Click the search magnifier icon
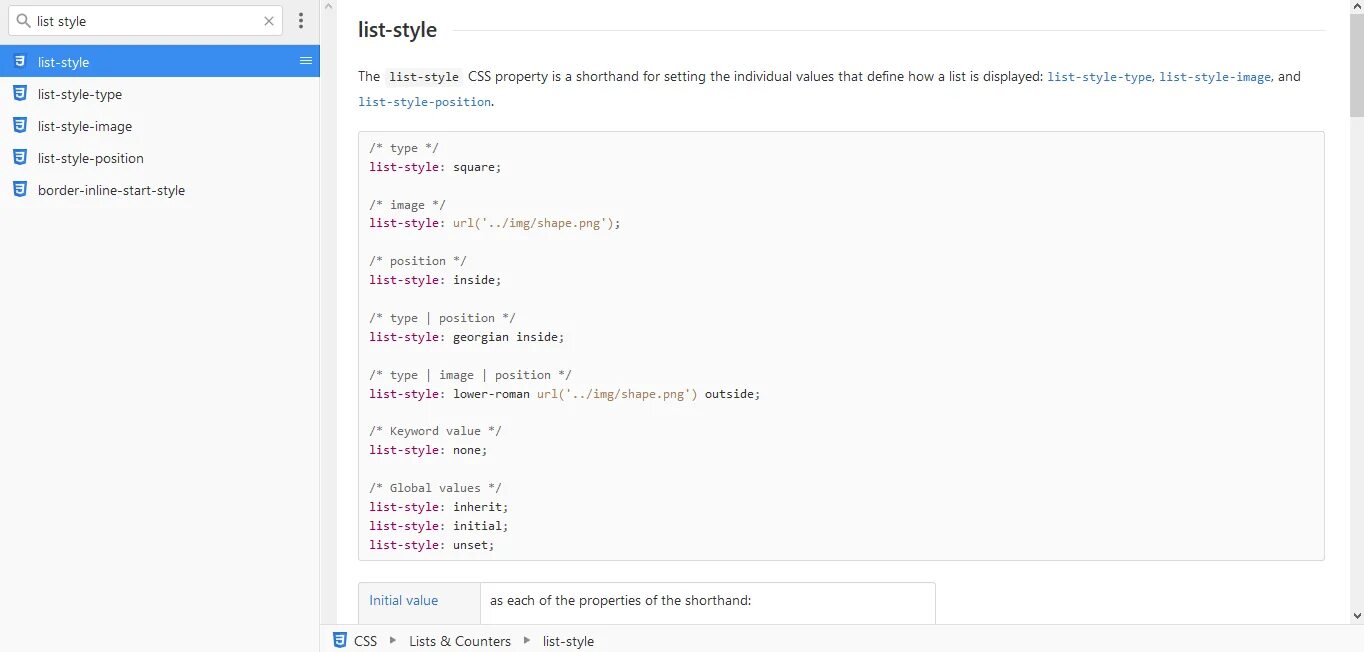1364x652 pixels. [x=23, y=21]
